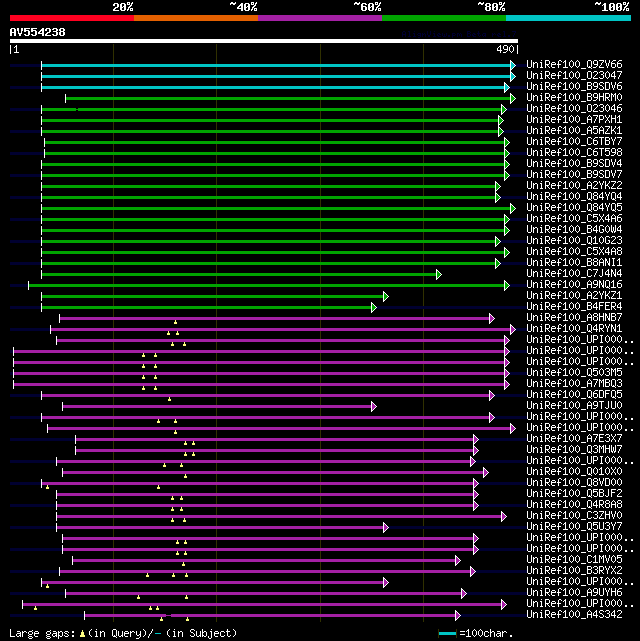
Task: Select the UniRef100_Q4RYN1 label
Action: [574, 329]
